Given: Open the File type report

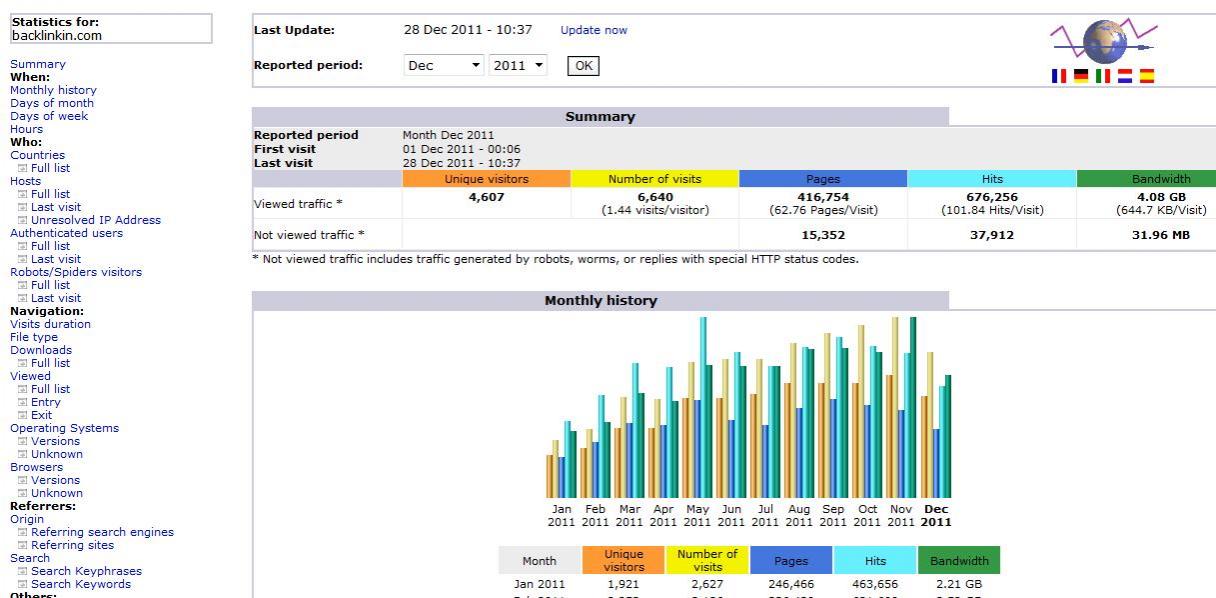Looking at the screenshot, I should [34, 337].
